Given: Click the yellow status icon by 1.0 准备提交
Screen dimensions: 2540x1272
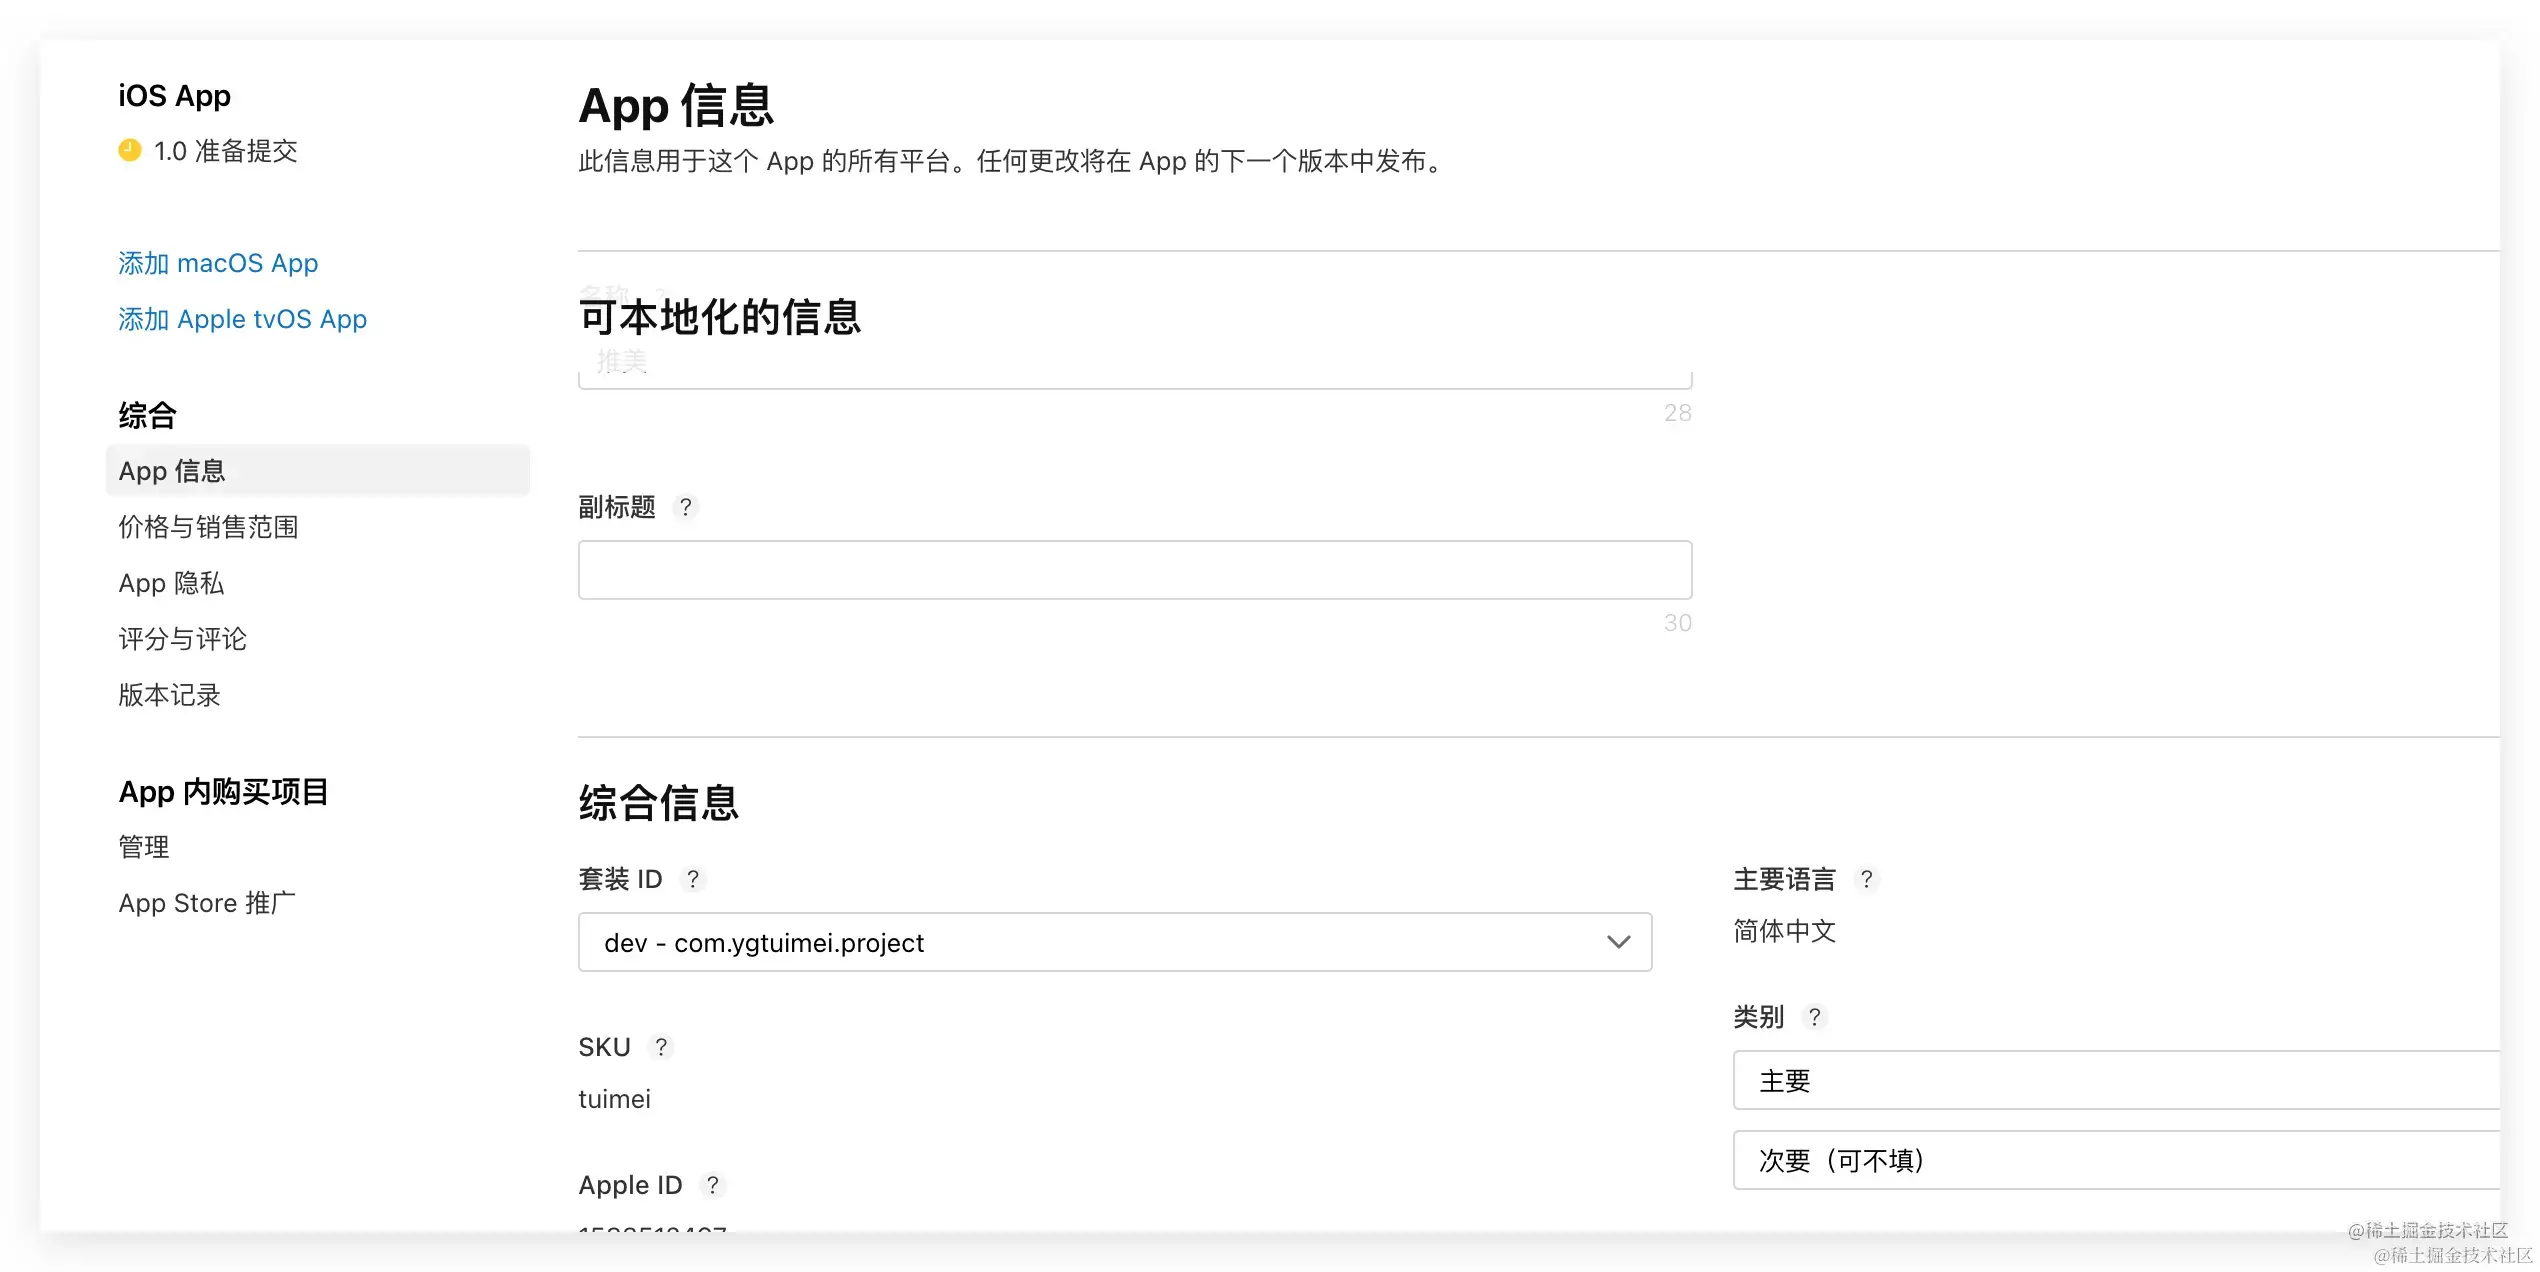Looking at the screenshot, I should click(x=130, y=151).
